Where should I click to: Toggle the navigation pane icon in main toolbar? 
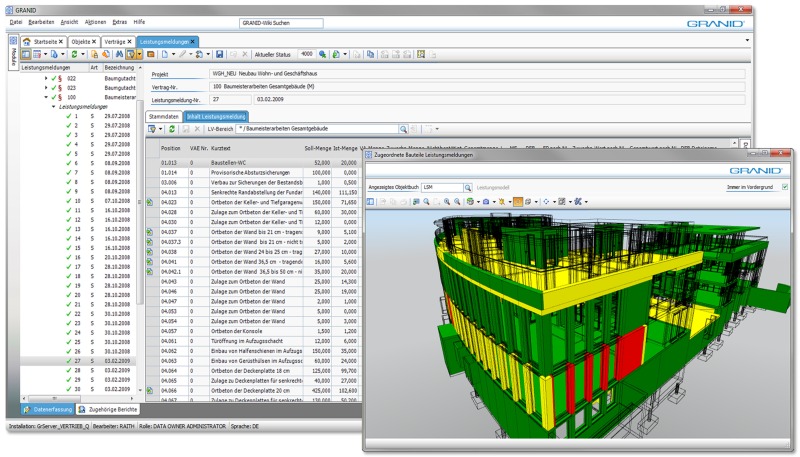click(26, 54)
